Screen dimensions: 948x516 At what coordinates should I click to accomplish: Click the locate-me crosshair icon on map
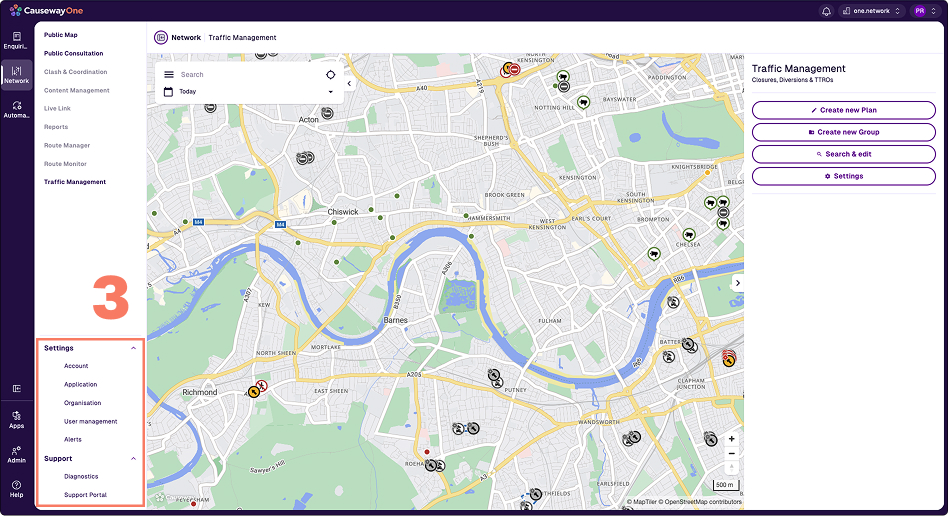coord(330,74)
